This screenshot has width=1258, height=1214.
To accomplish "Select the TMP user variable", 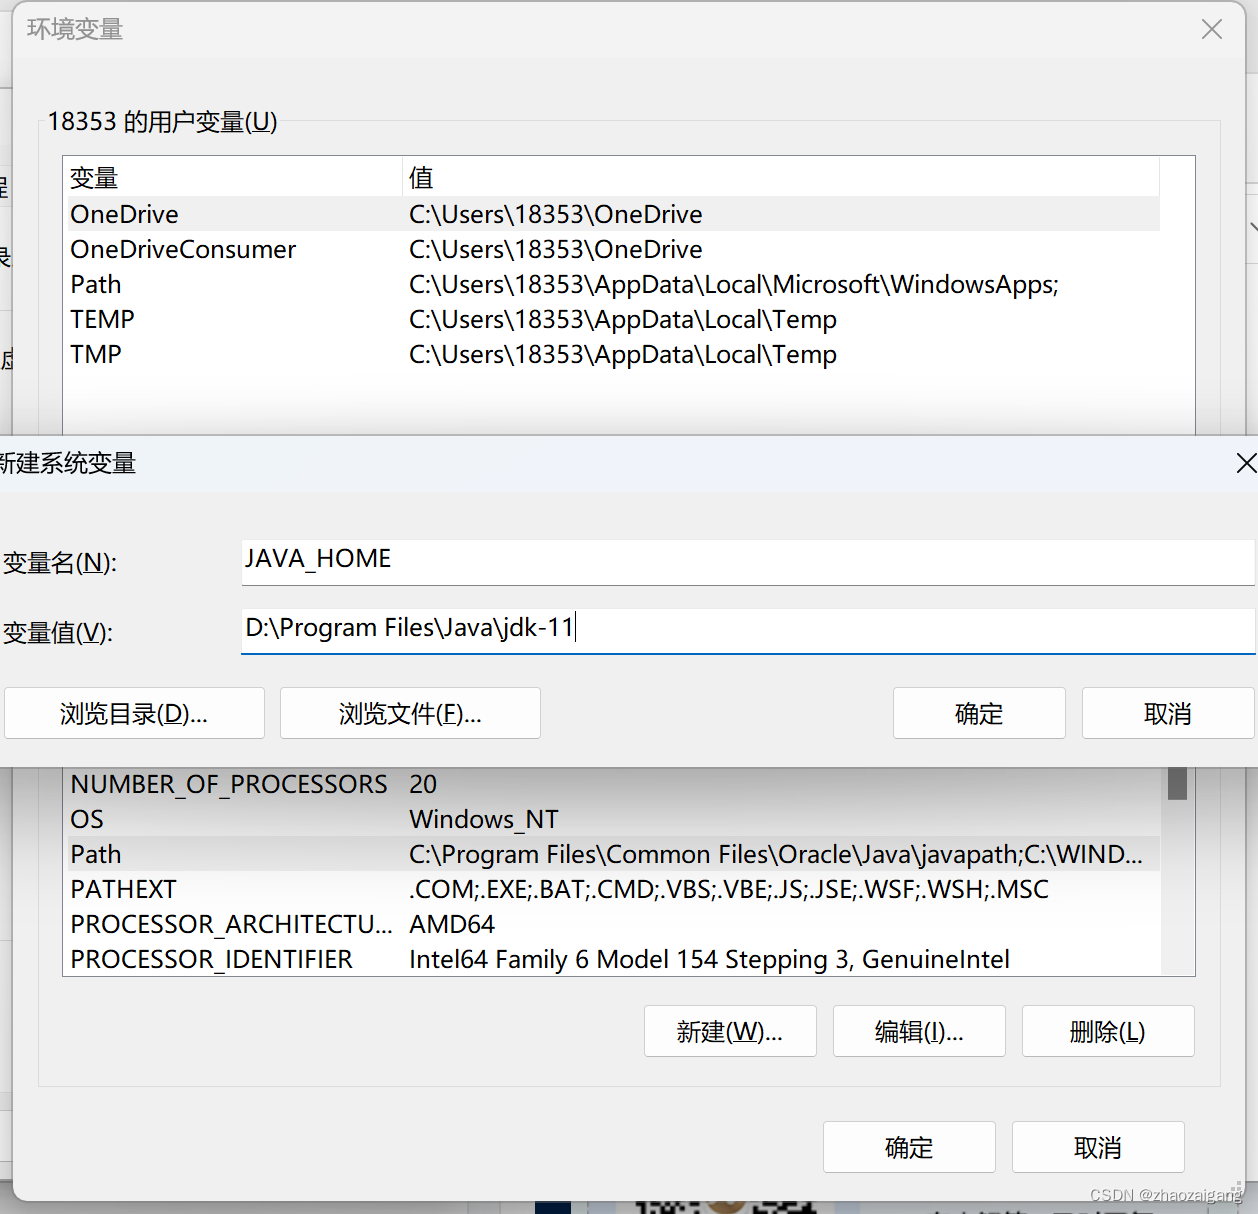I will (x=400, y=354).
